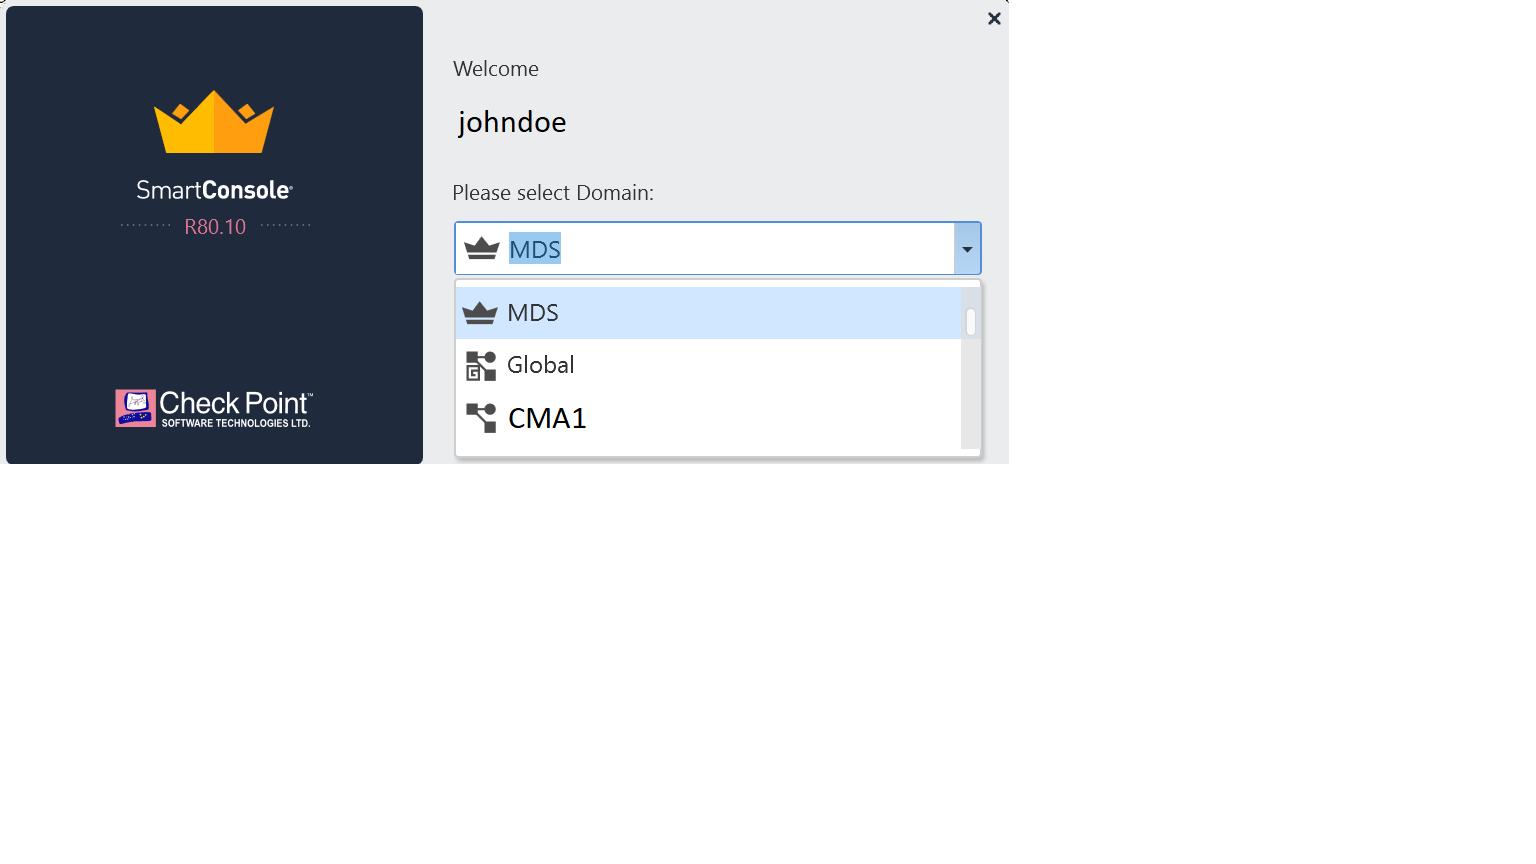Image resolution: width=1536 pixels, height=864 pixels.
Task: Close the SmartConsole login dialog
Action: [994, 18]
